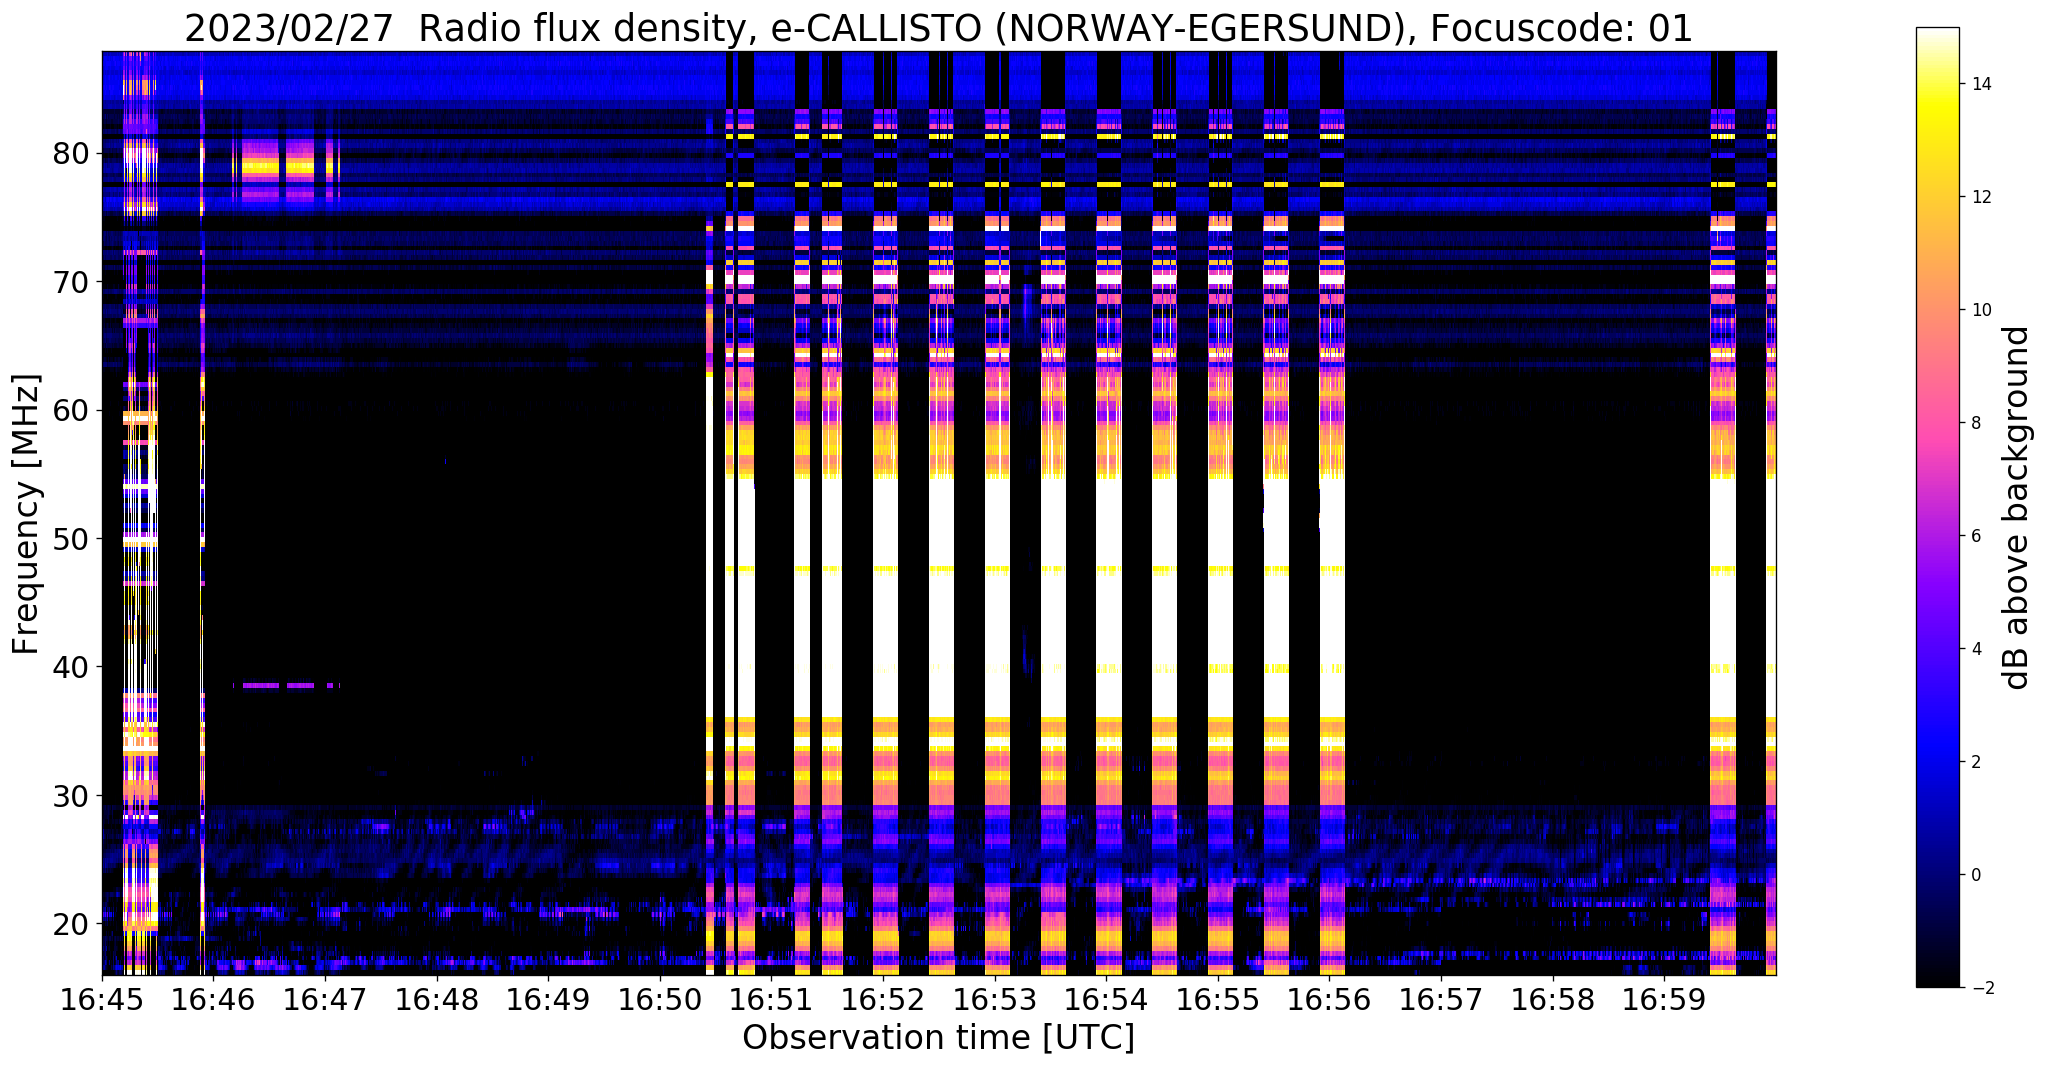Click the plot title mentioning NORWAY-EGERSUND
The height and width of the screenshot is (1067, 2047).
(938, 28)
